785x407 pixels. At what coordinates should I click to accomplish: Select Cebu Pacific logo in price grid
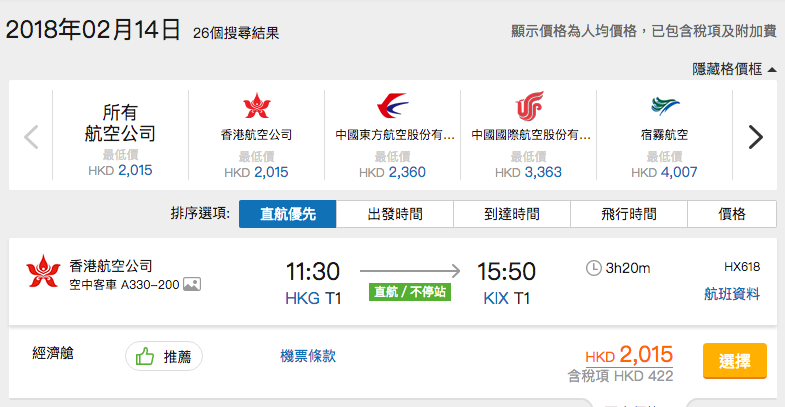click(x=665, y=106)
